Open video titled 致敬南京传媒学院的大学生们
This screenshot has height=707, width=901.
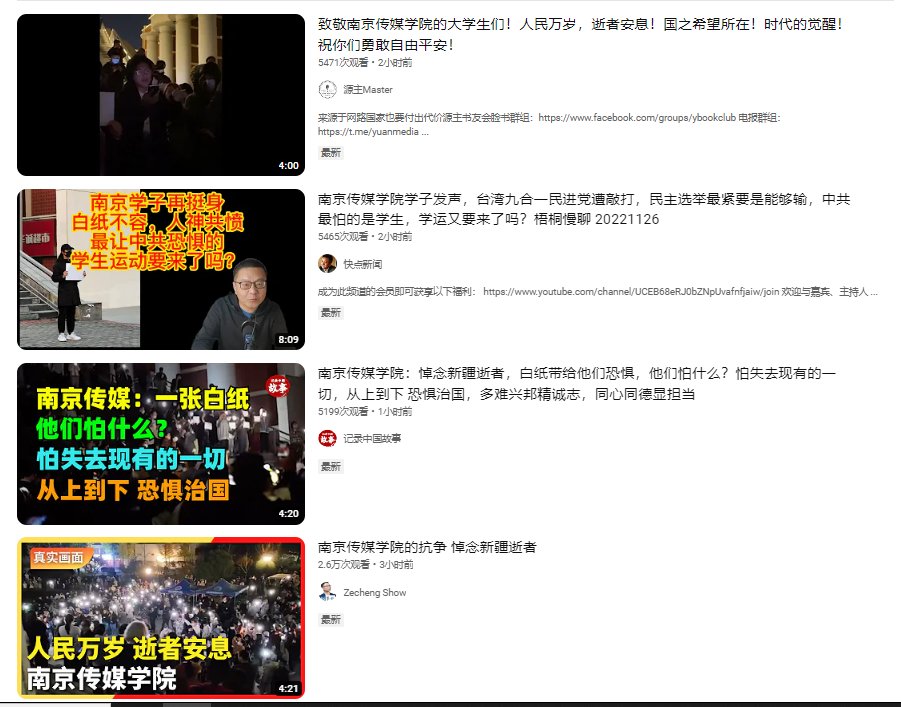[580, 34]
